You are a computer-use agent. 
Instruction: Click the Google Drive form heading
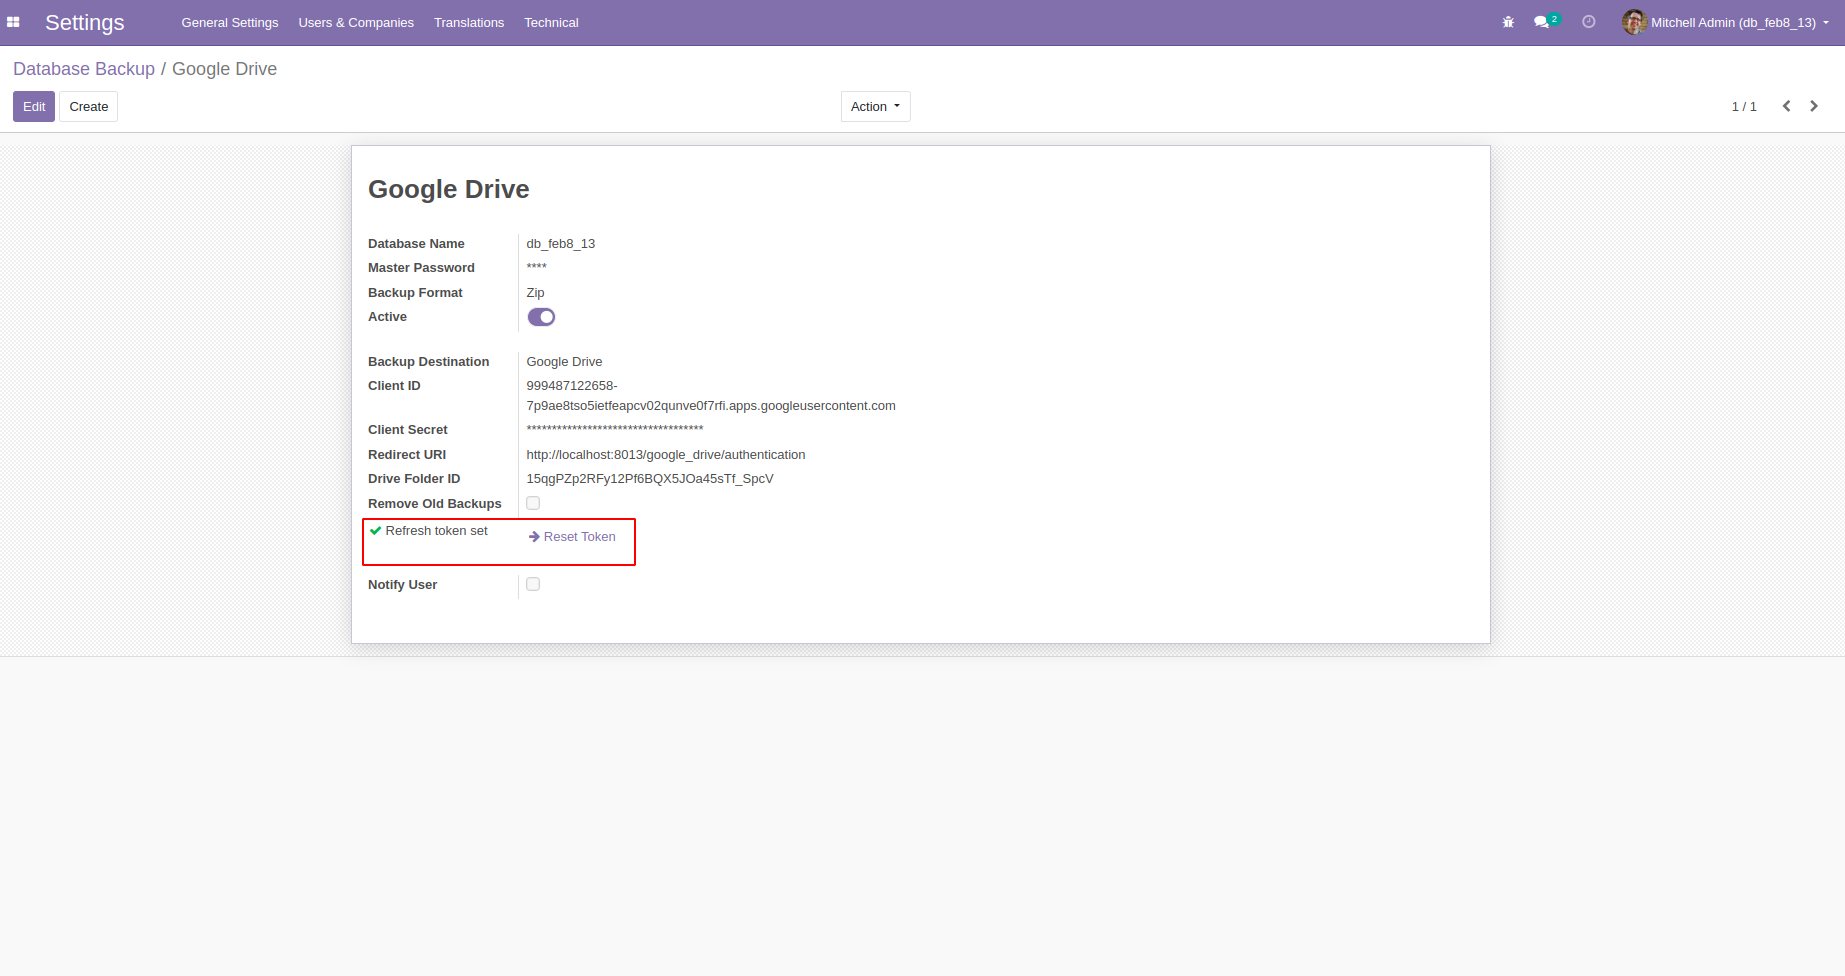[449, 189]
